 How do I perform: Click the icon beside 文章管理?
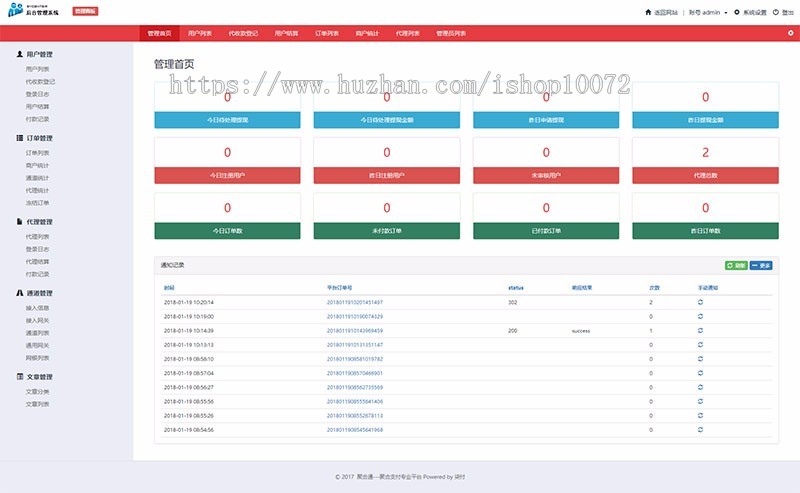click(19, 377)
